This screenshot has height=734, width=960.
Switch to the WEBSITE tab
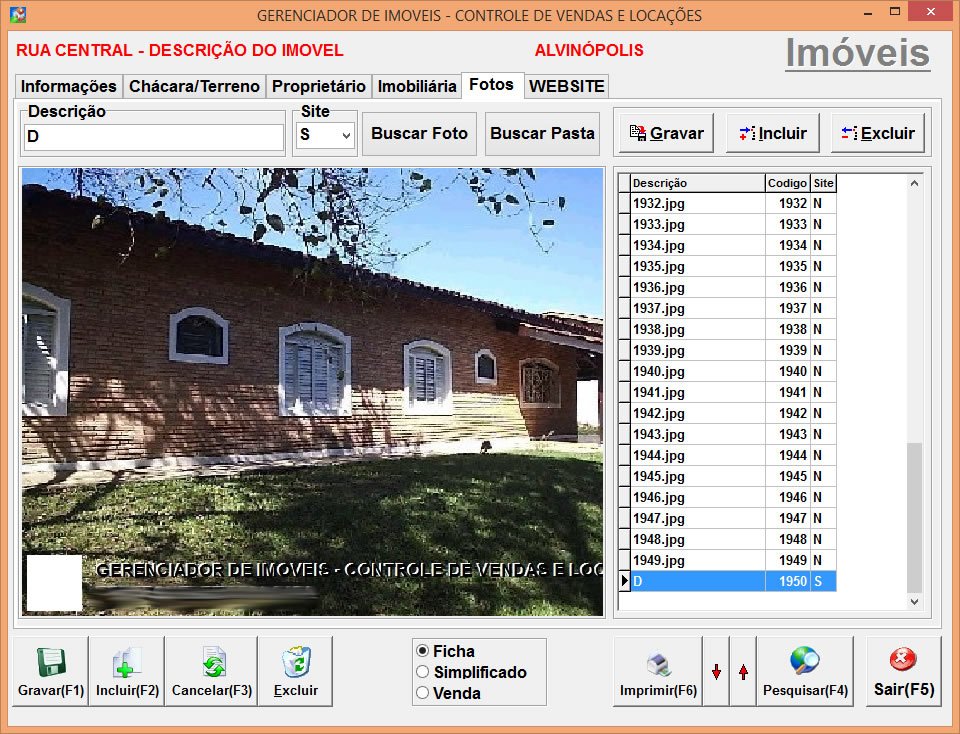click(566, 86)
